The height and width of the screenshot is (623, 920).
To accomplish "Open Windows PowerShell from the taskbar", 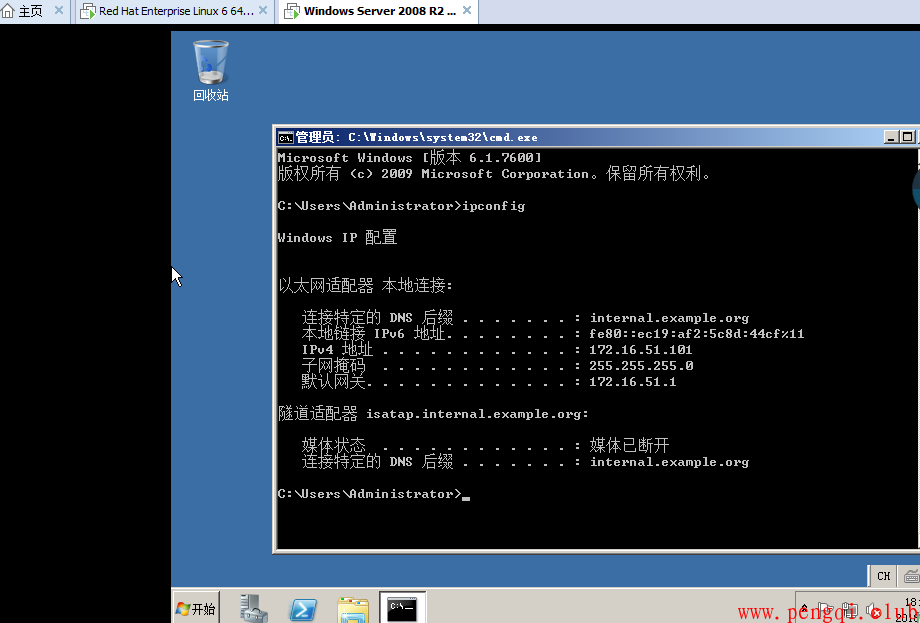I will coord(303,608).
